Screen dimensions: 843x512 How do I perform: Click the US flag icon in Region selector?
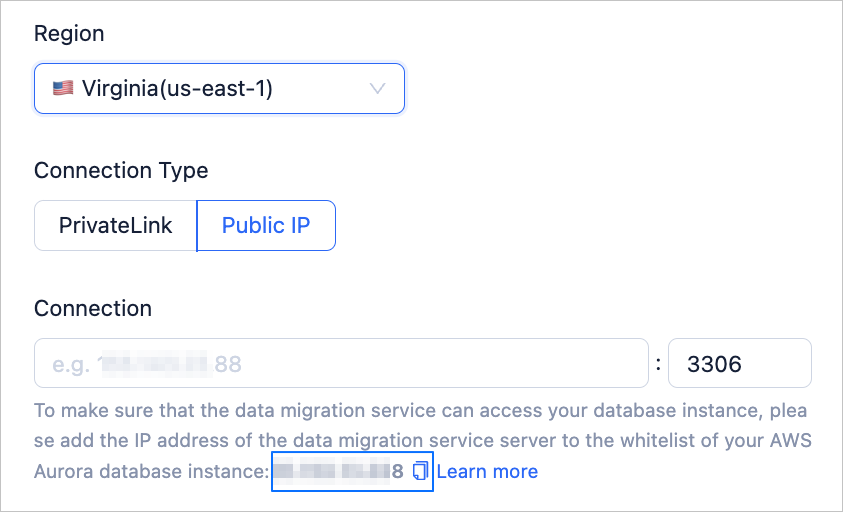63,89
